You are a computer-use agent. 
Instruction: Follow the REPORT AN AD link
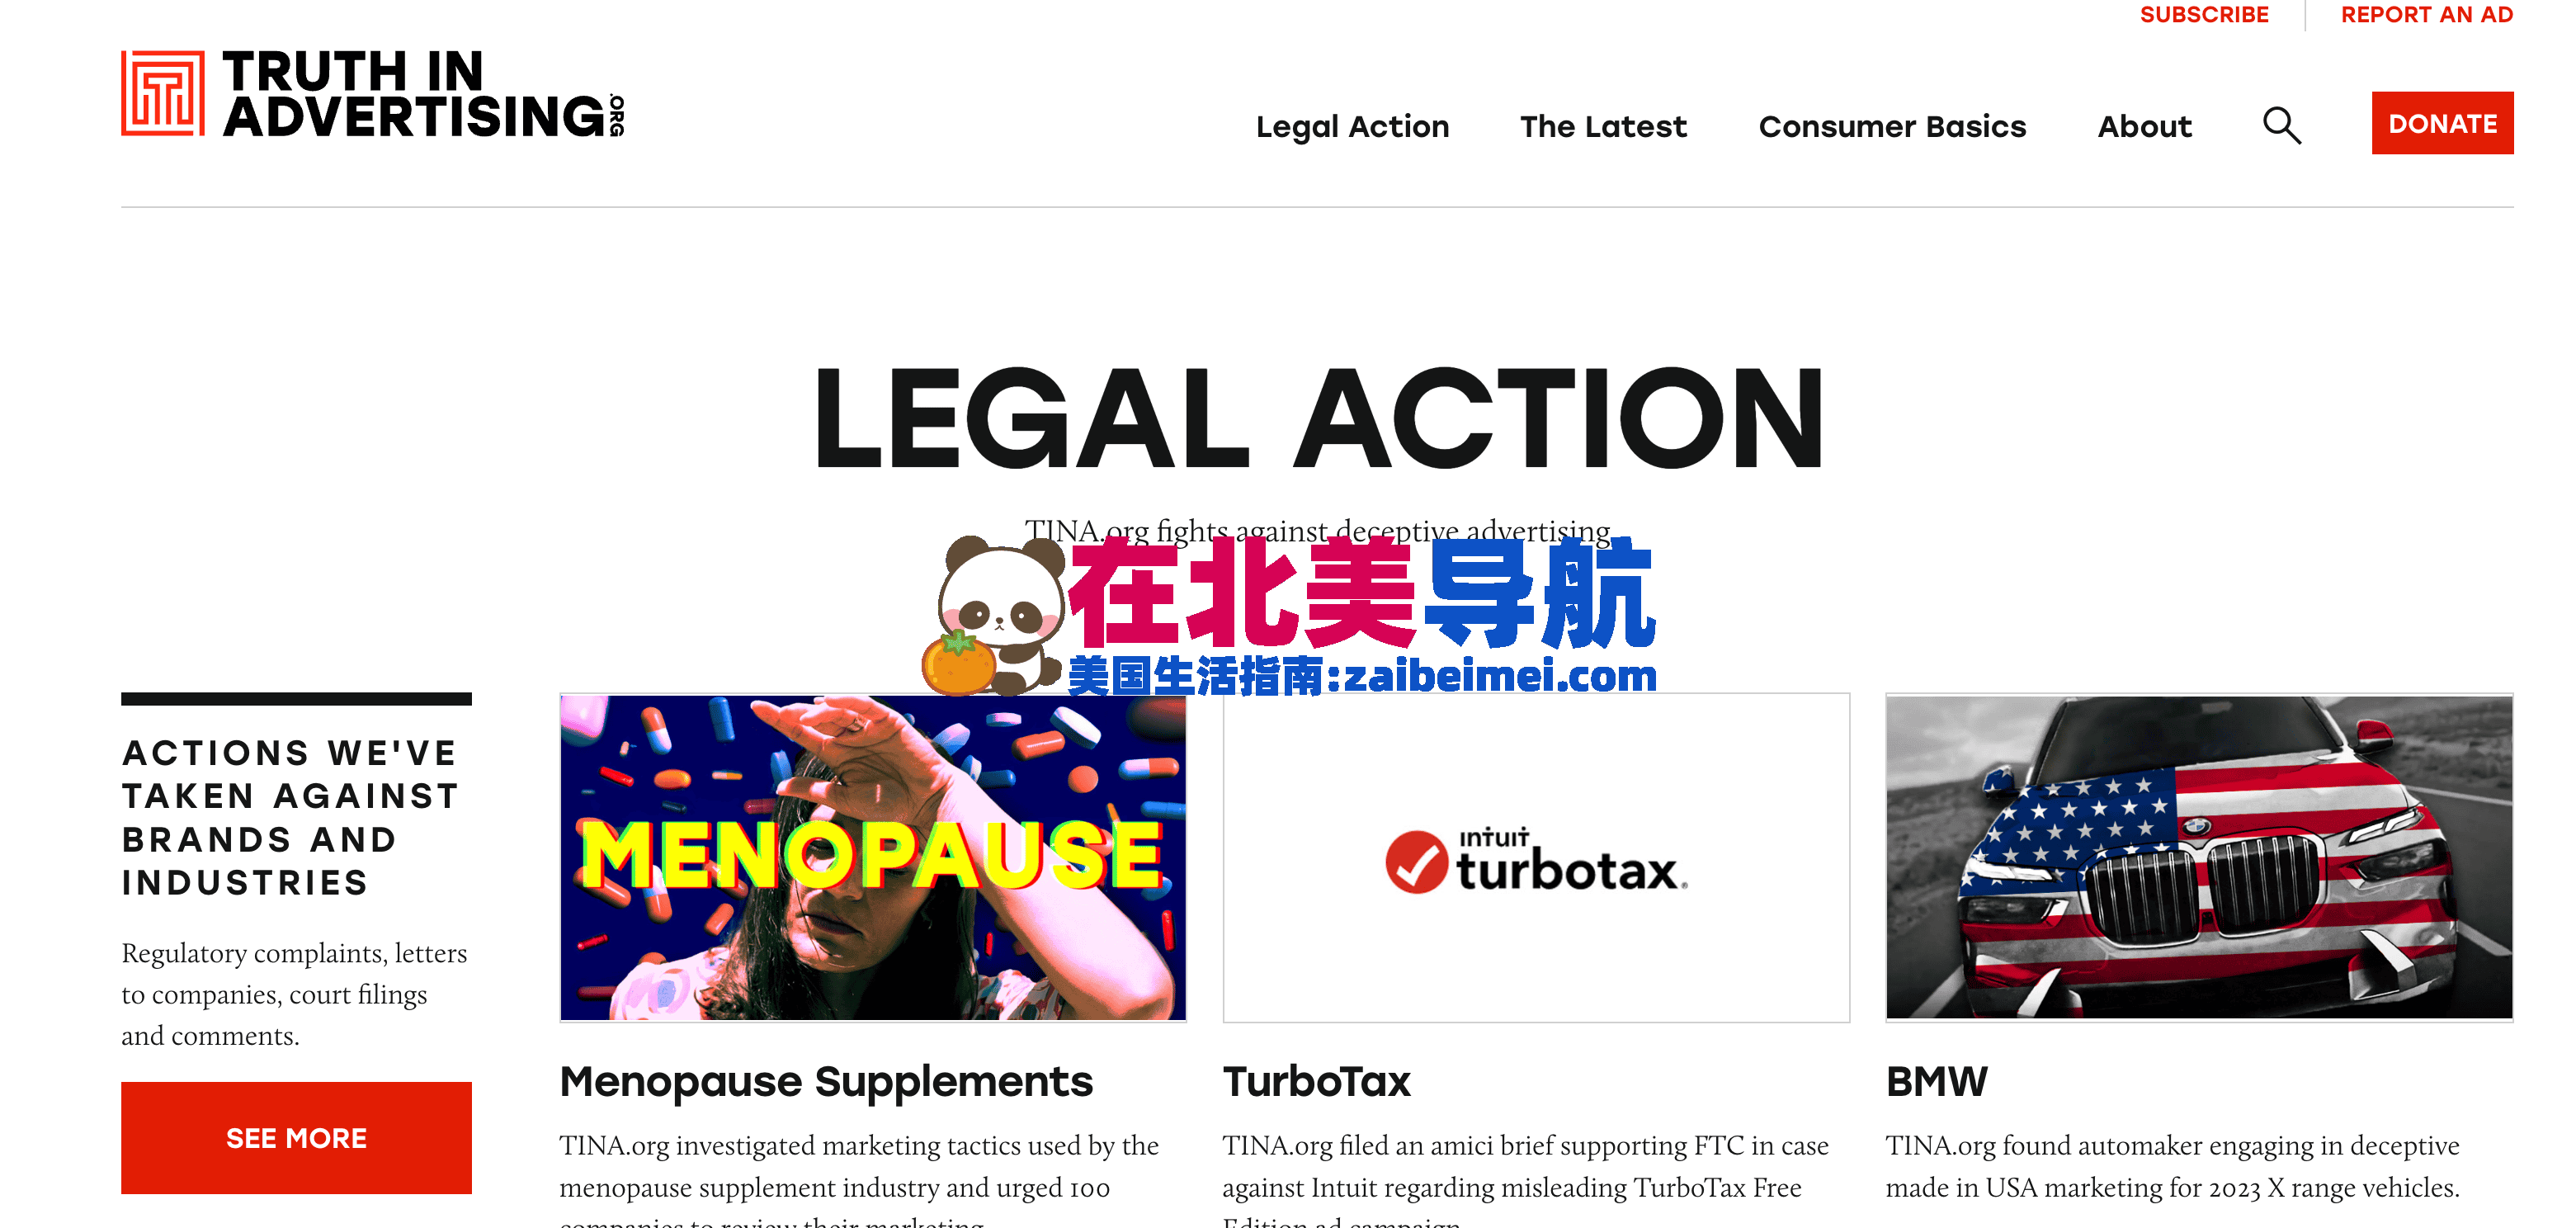(2427, 15)
